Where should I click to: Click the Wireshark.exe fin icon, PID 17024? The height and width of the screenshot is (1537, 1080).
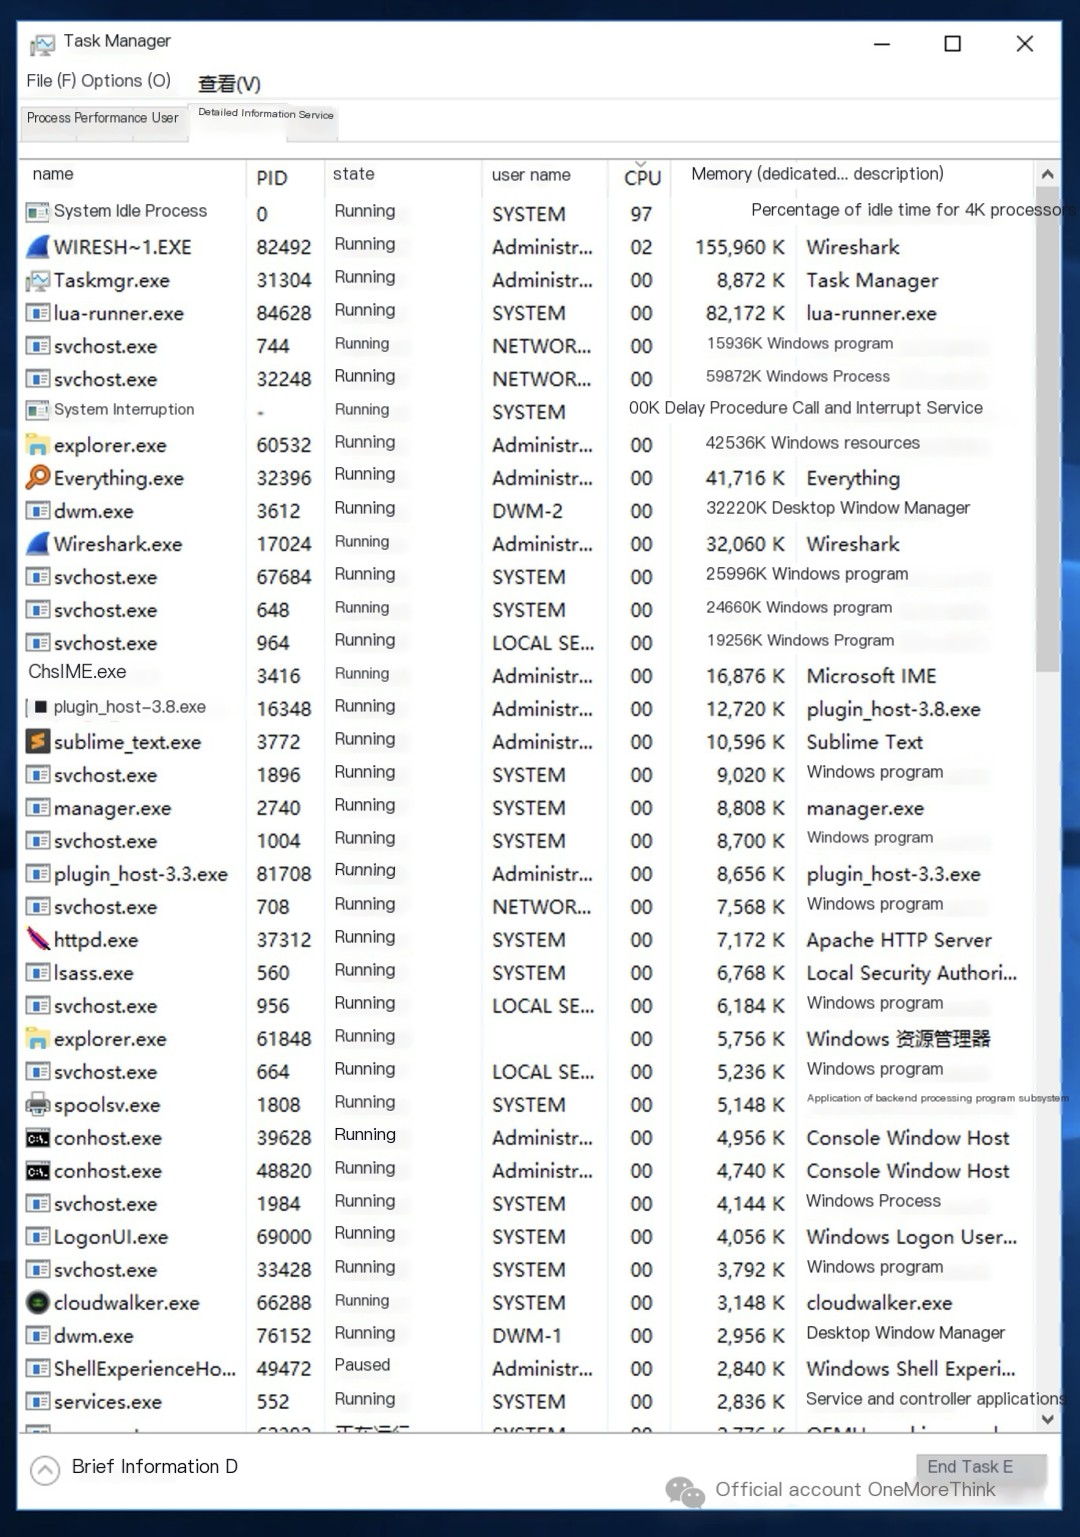(37, 543)
